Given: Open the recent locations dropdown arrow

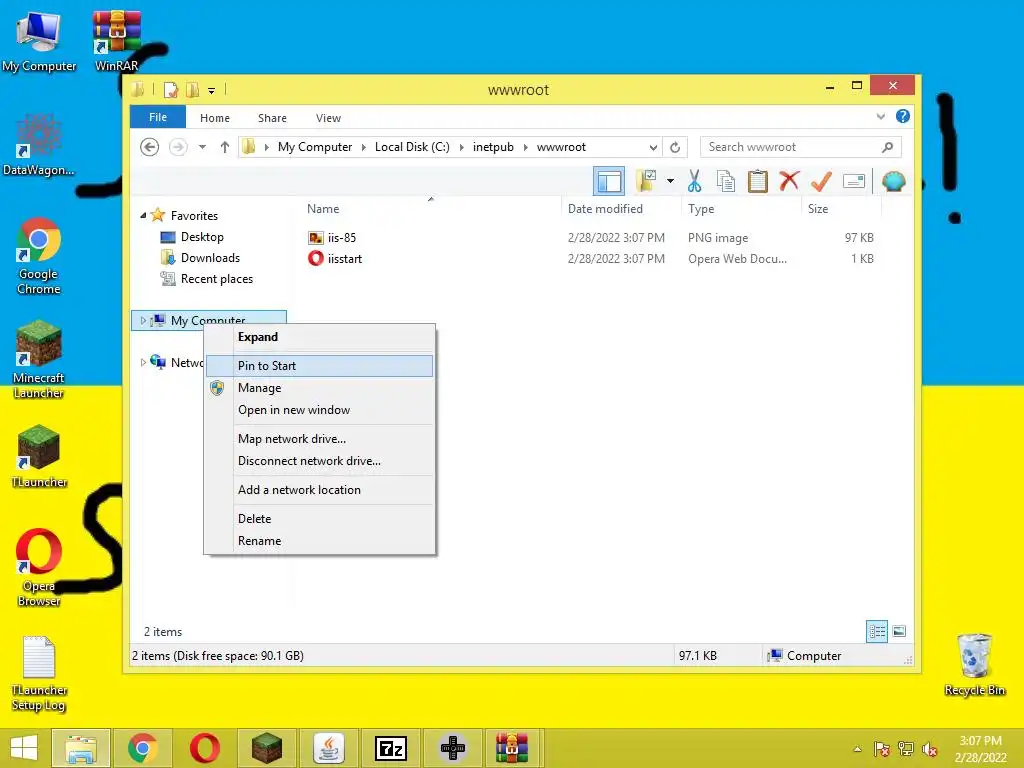Looking at the screenshot, I should click(202, 147).
